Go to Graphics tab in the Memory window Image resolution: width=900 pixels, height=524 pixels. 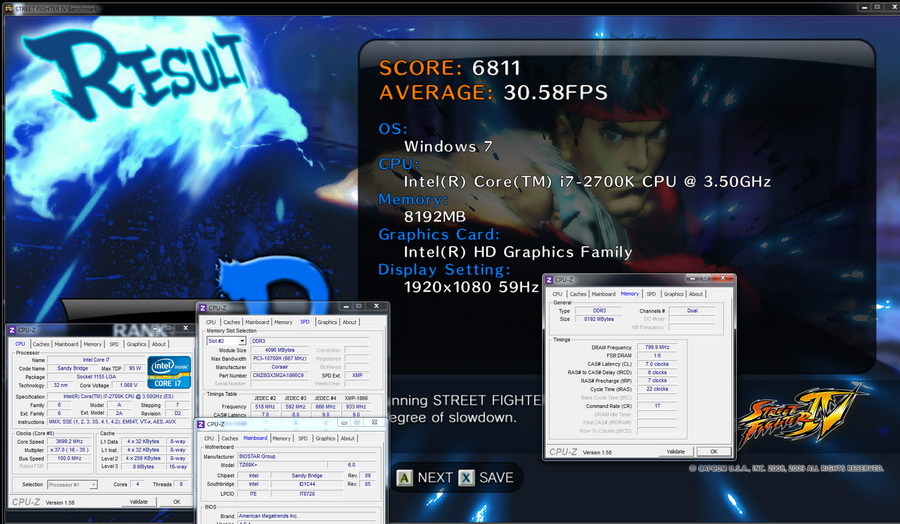pyautogui.click(x=673, y=294)
